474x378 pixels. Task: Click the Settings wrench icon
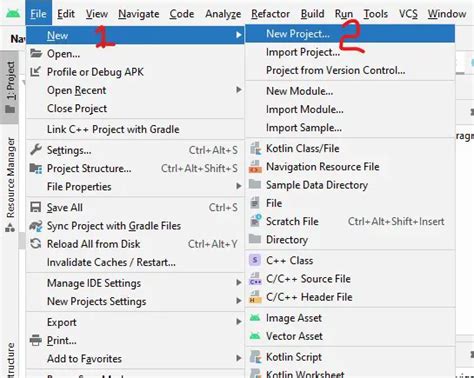click(x=36, y=150)
